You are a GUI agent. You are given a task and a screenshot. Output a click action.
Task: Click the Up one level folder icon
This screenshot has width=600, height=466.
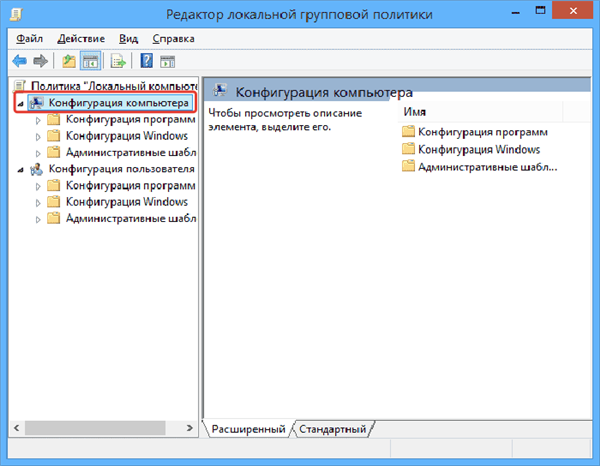pyautogui.click(x=69, y=61)
